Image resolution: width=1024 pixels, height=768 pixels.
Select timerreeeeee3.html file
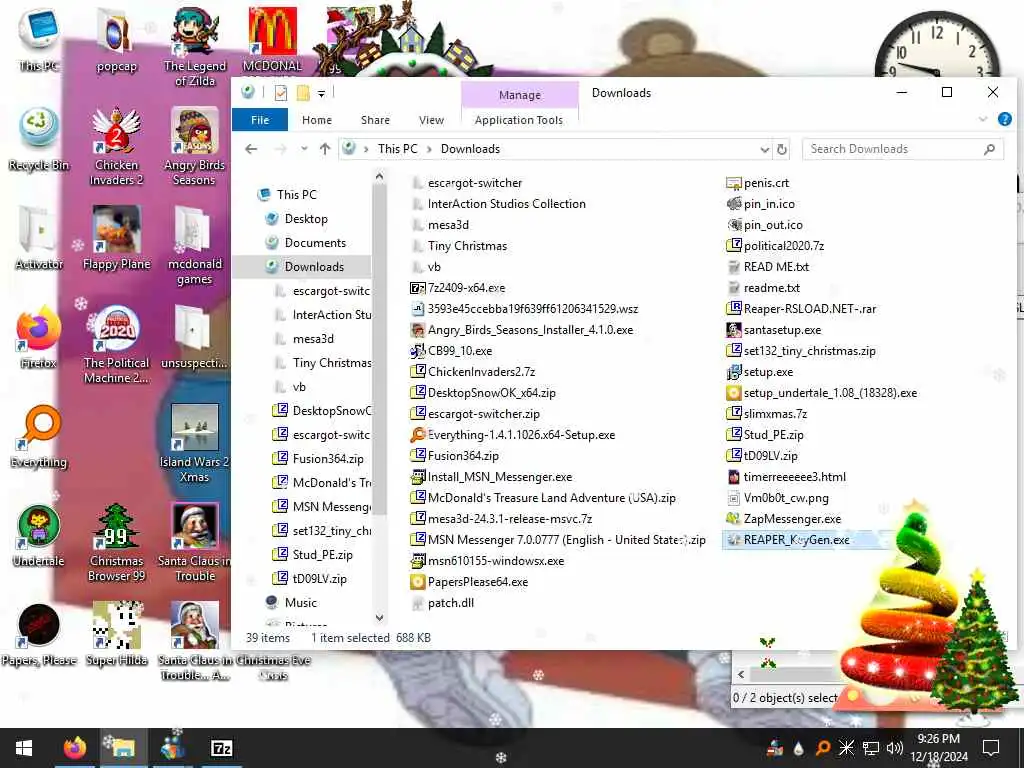point(794,477)
